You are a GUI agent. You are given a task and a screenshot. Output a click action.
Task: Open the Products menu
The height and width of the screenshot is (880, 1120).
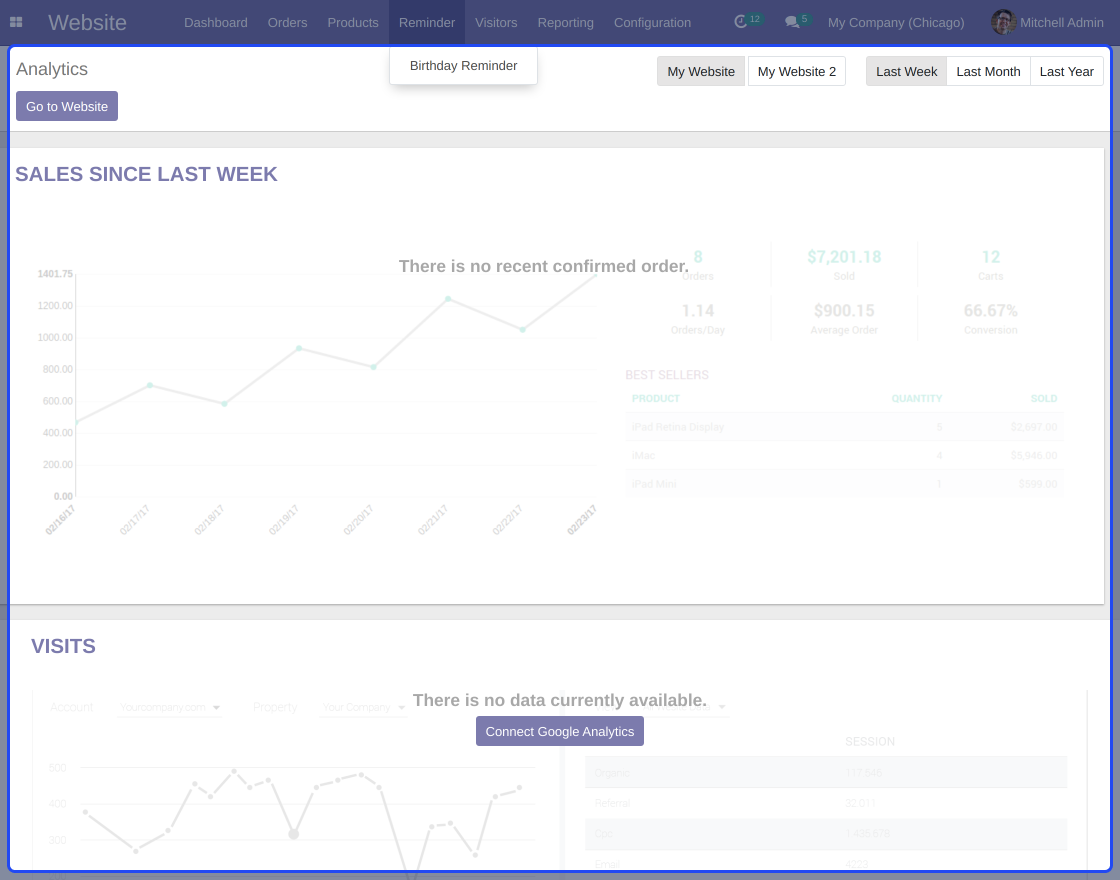tap(353, 22)
